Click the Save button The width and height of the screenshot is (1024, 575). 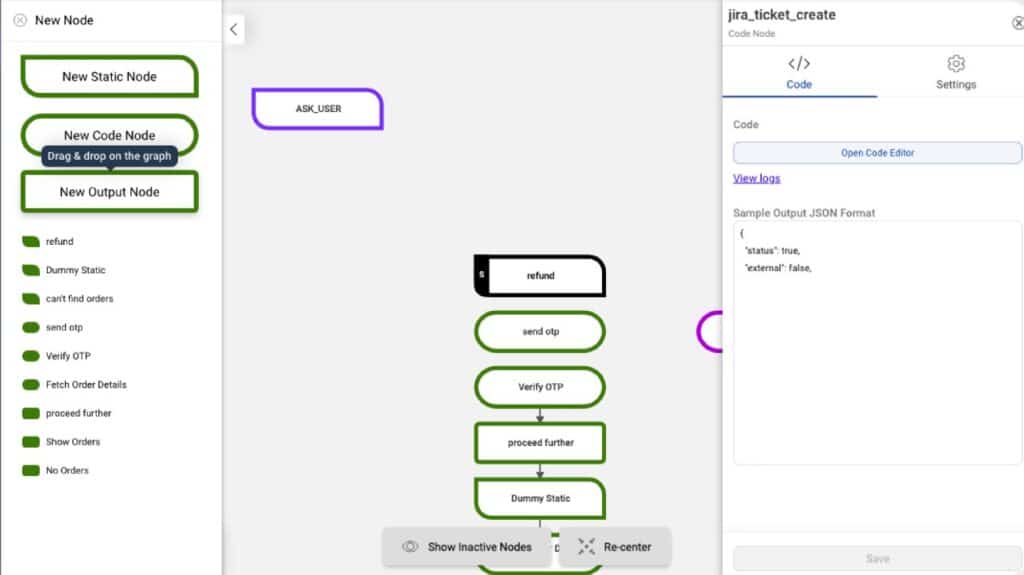877,559
